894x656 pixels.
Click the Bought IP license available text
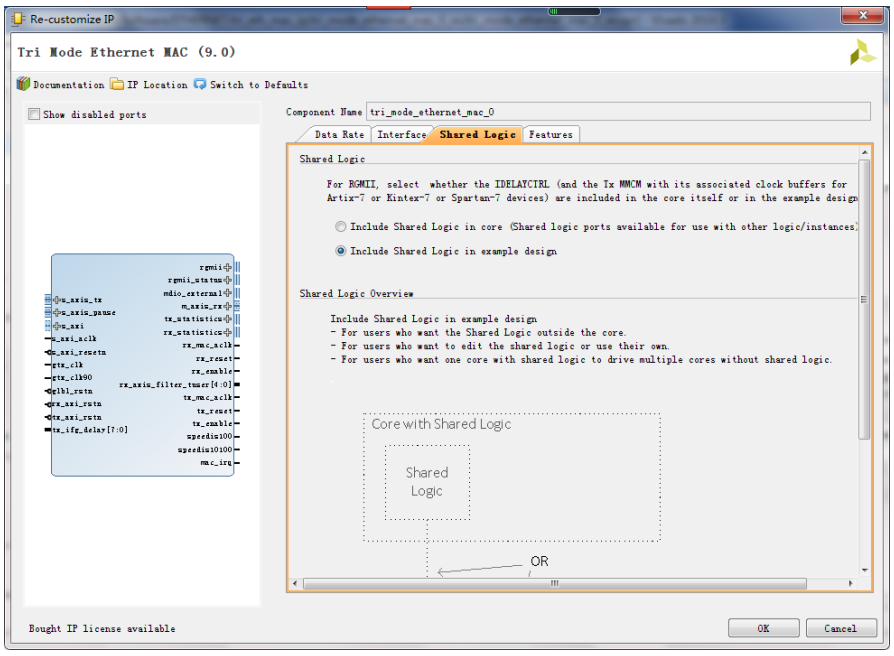coord(102,628)
